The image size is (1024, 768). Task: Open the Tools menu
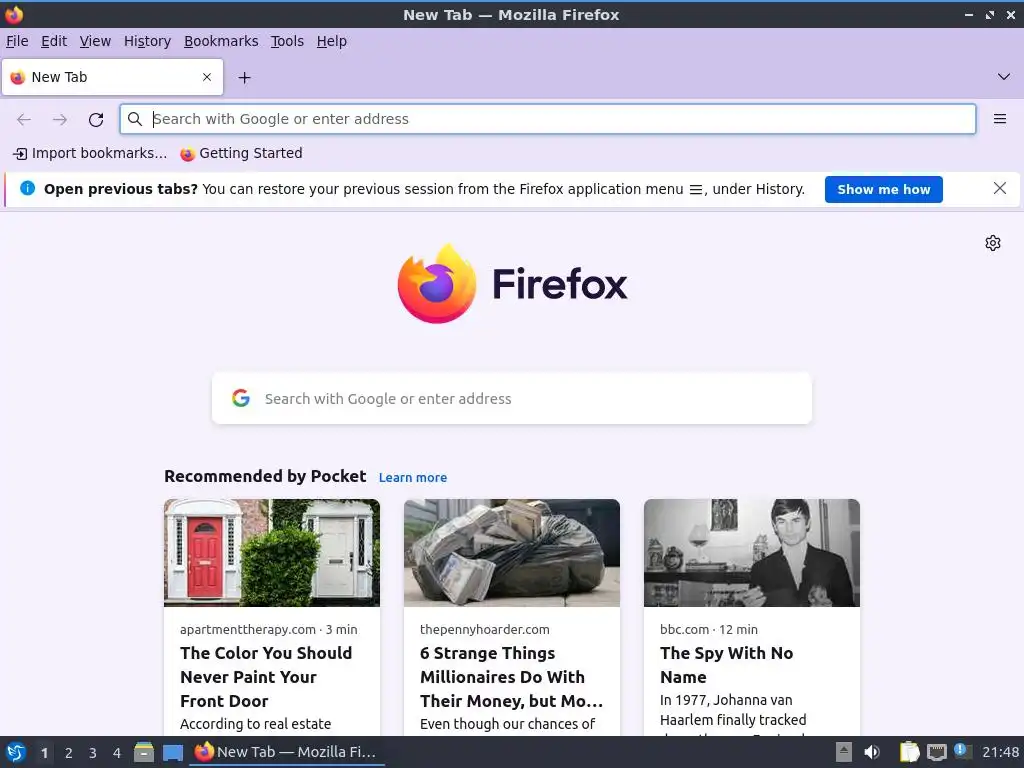(287, 41)
